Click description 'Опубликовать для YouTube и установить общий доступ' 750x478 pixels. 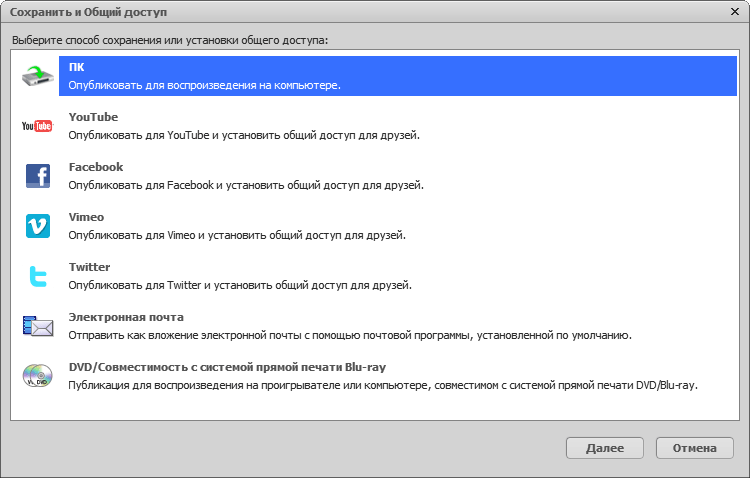tap(244, 135)
